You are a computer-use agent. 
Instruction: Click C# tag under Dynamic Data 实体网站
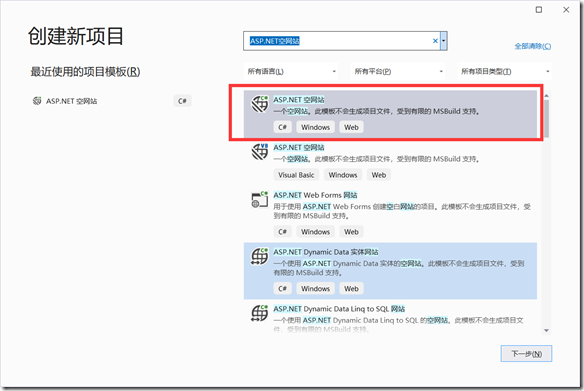(x=282, y=289)
